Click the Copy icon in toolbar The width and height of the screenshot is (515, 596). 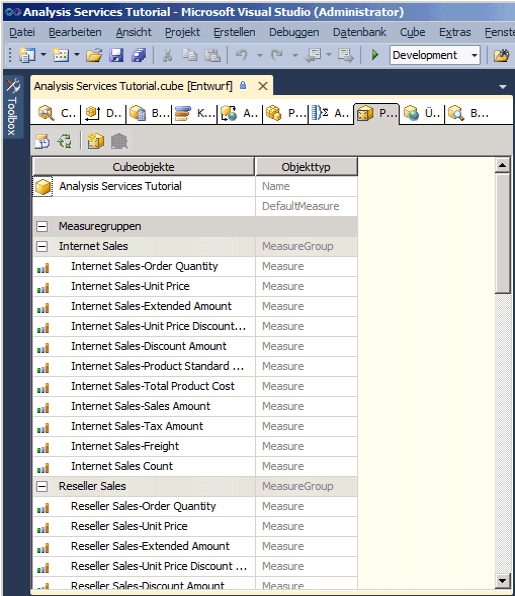coord(189,55)
